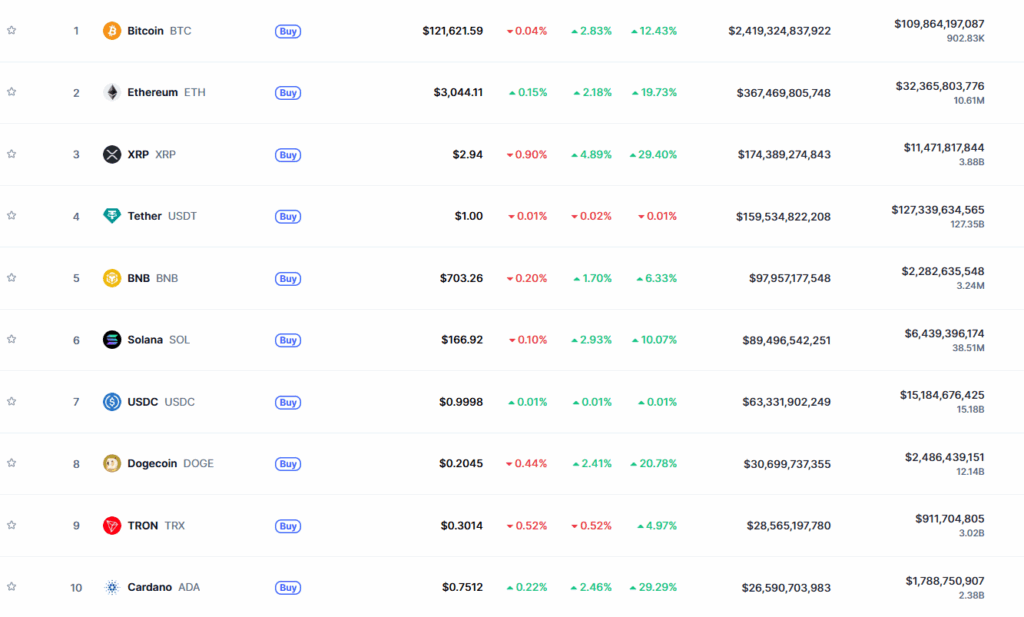This screenshot has width=1024, height=617.
Task: Click the Dogecoin shiba logo
Action: click(x=112, y=464)
